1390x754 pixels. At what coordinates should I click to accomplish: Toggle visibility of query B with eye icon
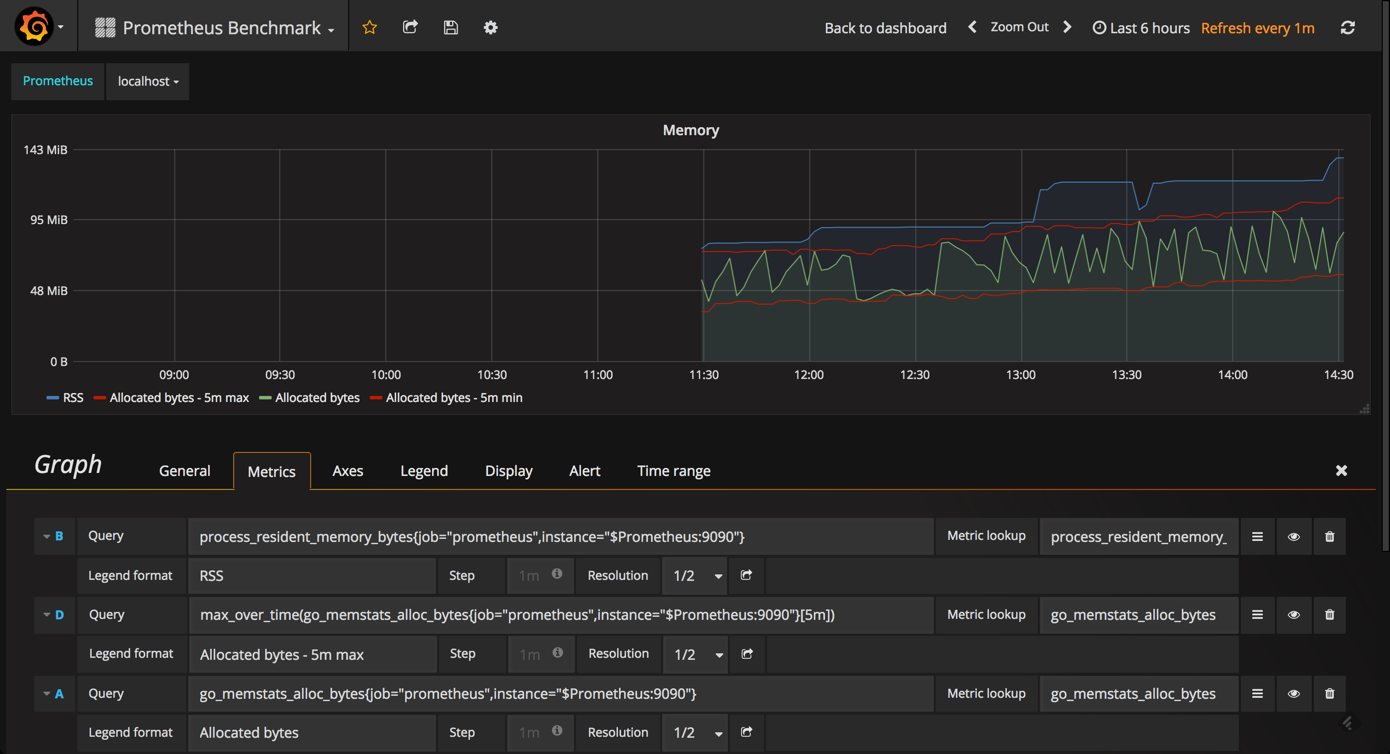[x=1293, y=536]
